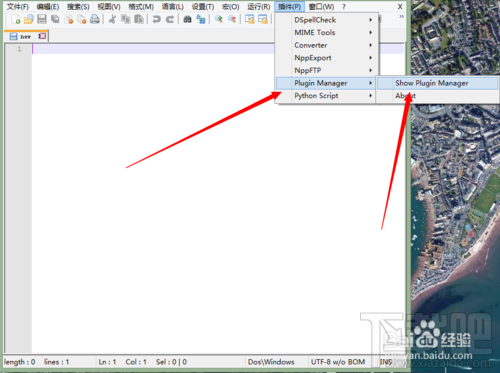The height and width of the screenshot is (373, 500).
Task: Expand the NppExport submenu
Action: point(326,58)
